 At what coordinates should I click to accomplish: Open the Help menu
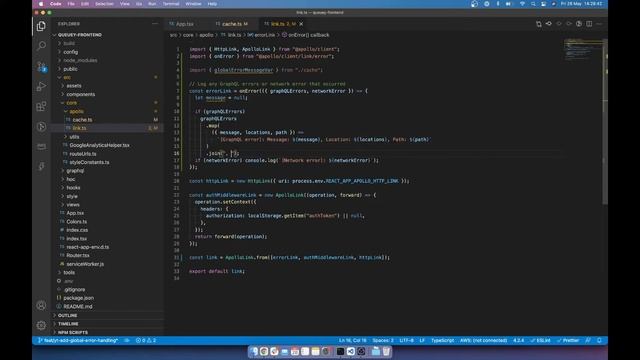point(212,4)
